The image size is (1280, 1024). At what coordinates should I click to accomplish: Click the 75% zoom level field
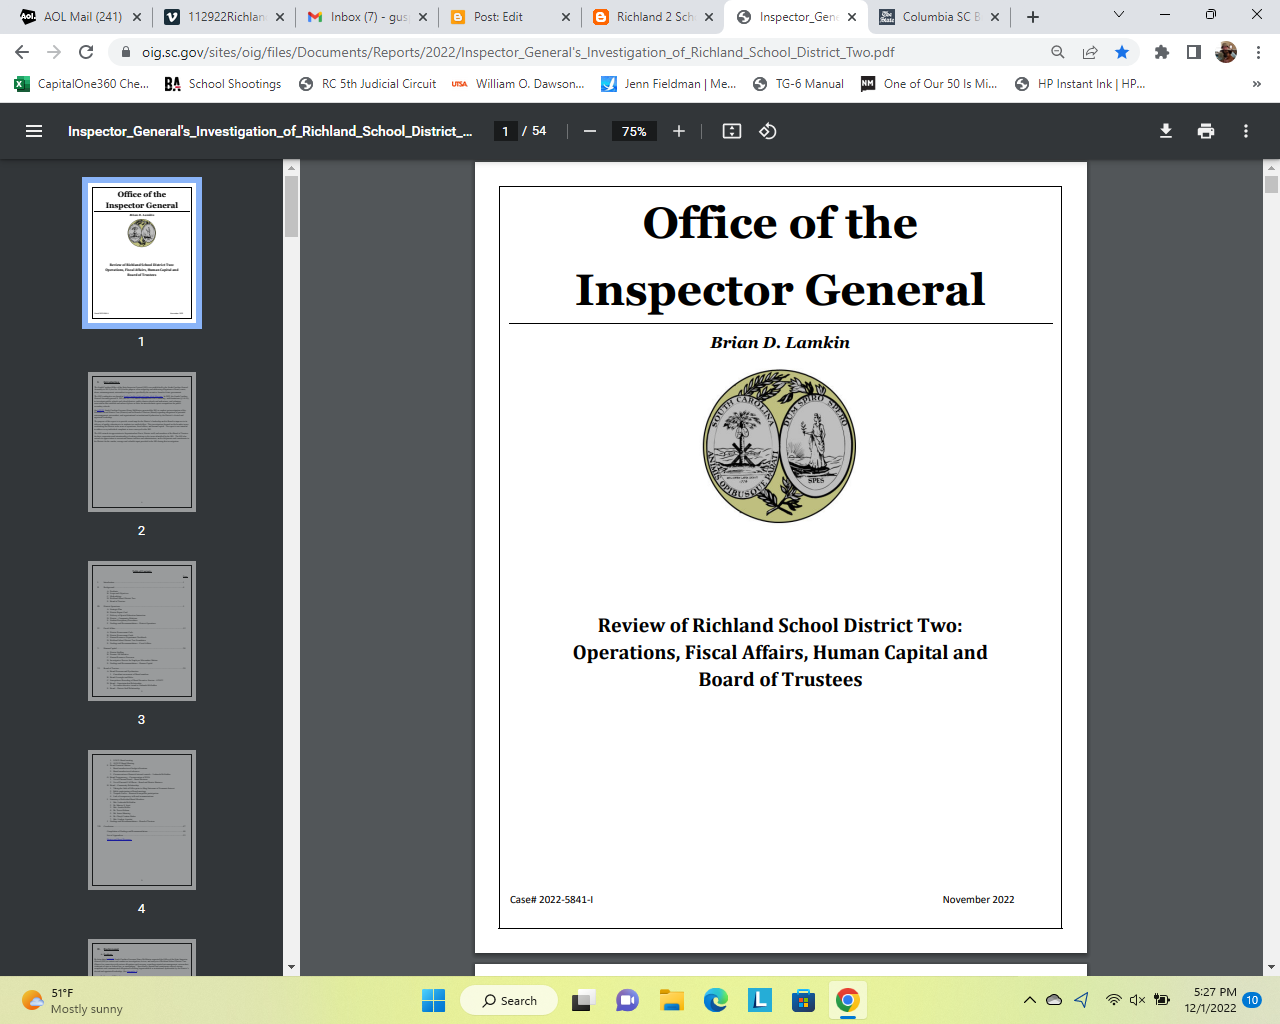coord(634,131)
